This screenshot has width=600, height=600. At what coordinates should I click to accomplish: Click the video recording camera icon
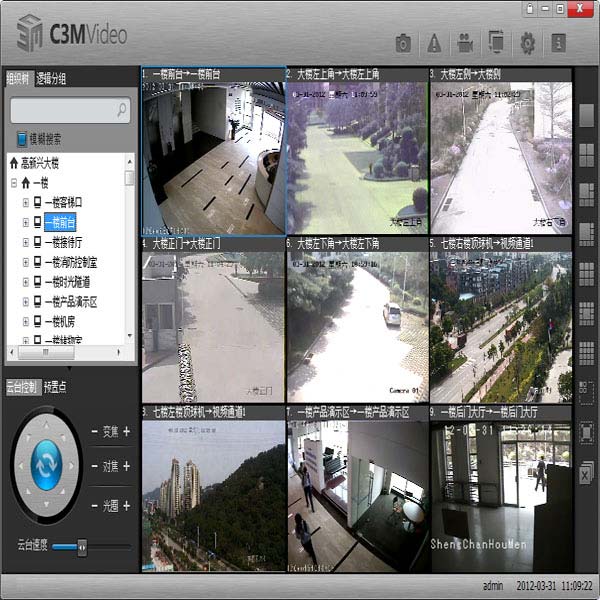(465, 43)
